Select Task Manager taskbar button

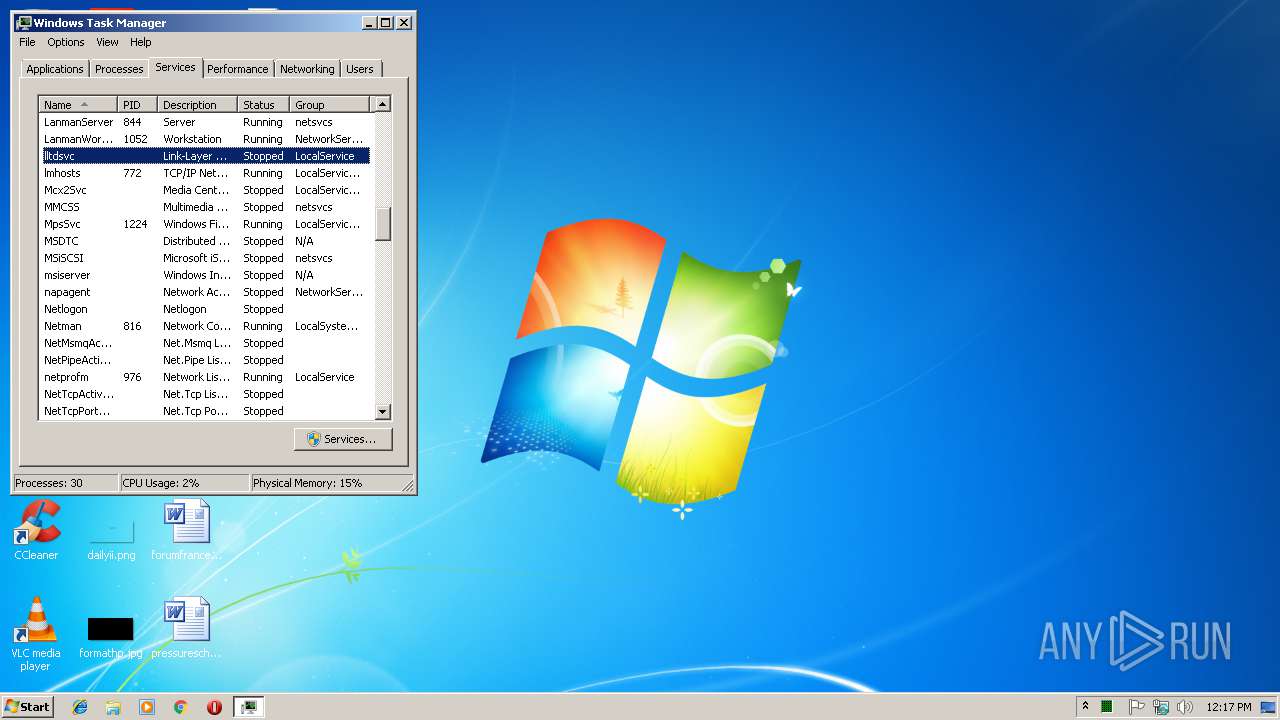coord(248,707)
